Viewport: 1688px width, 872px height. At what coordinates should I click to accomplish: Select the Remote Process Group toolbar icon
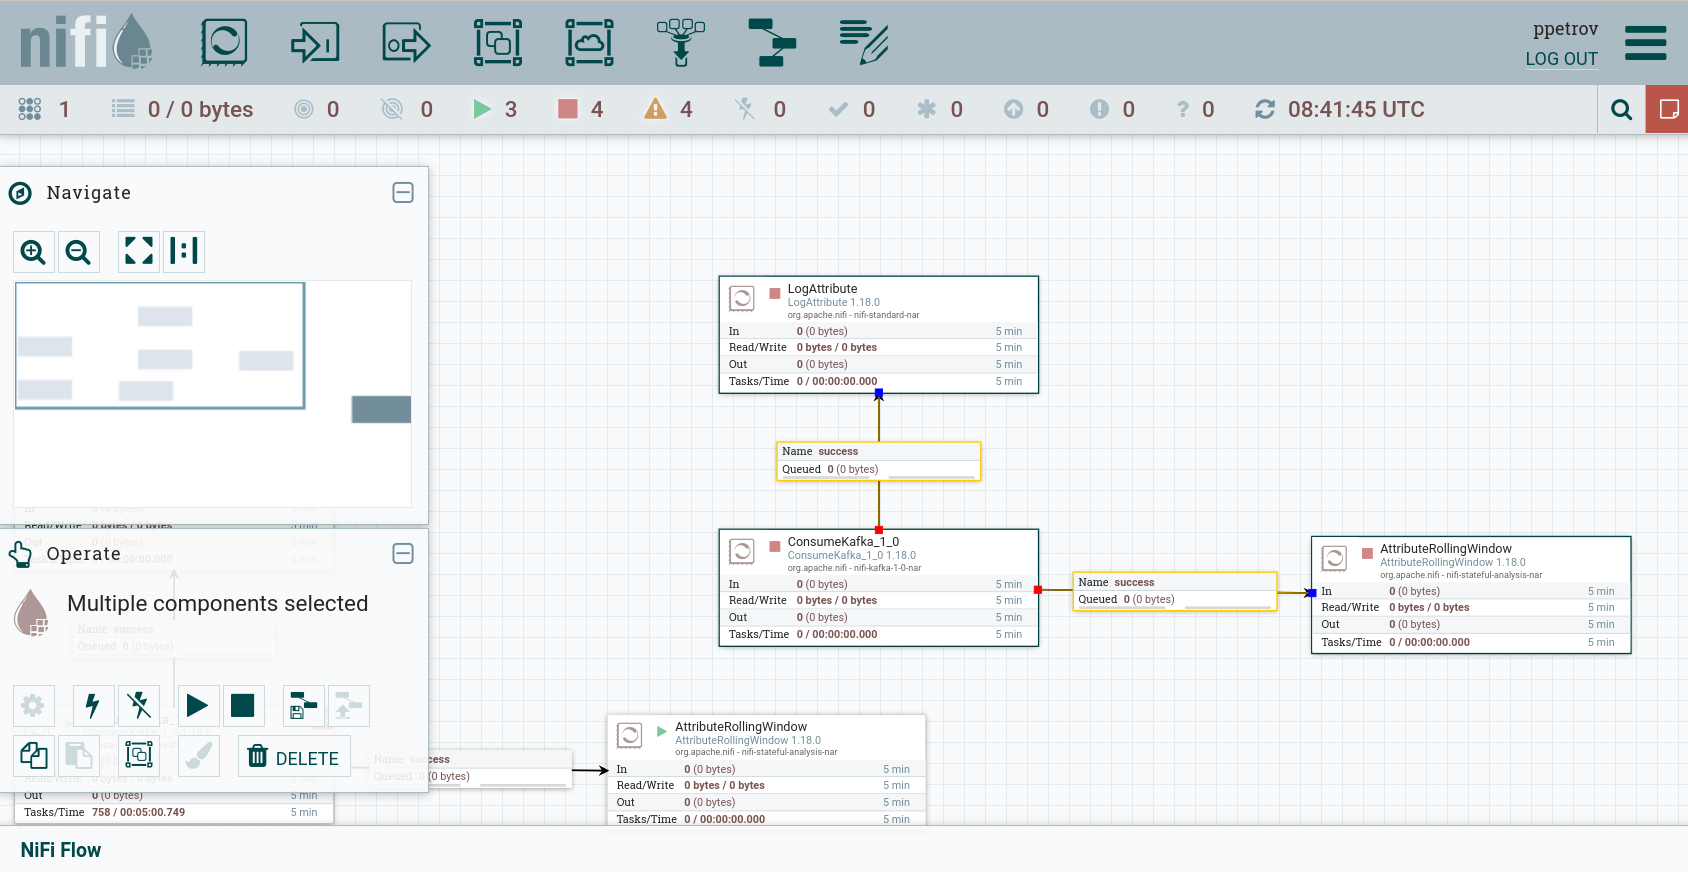590,43
